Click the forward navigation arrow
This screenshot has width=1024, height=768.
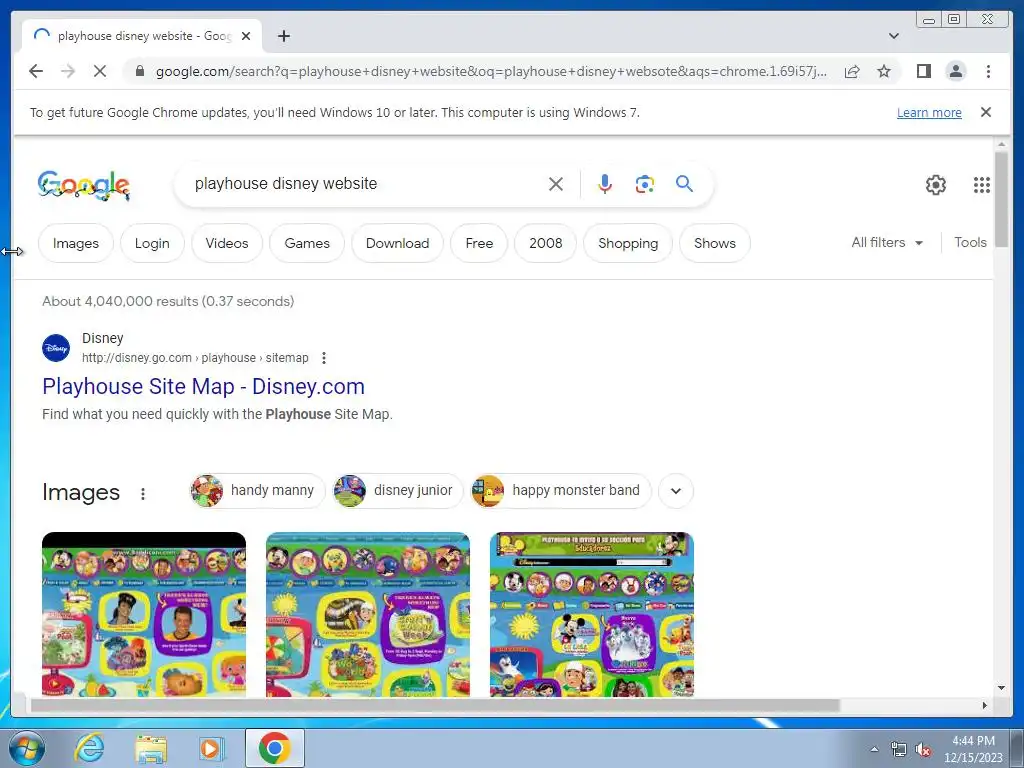68,71
